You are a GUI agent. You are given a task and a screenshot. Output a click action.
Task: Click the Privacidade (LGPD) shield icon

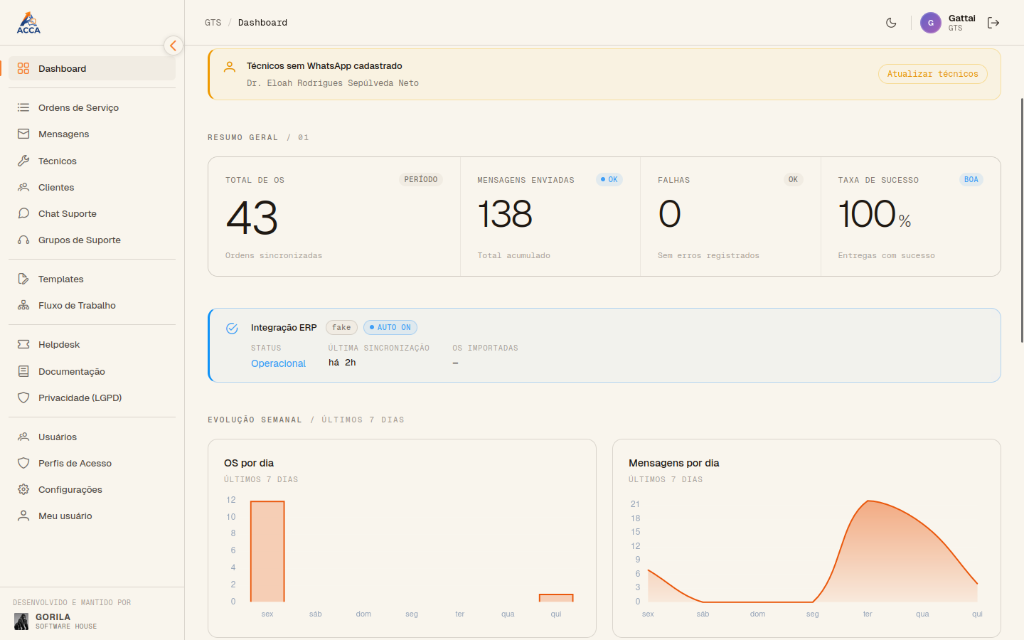[24, 398]
